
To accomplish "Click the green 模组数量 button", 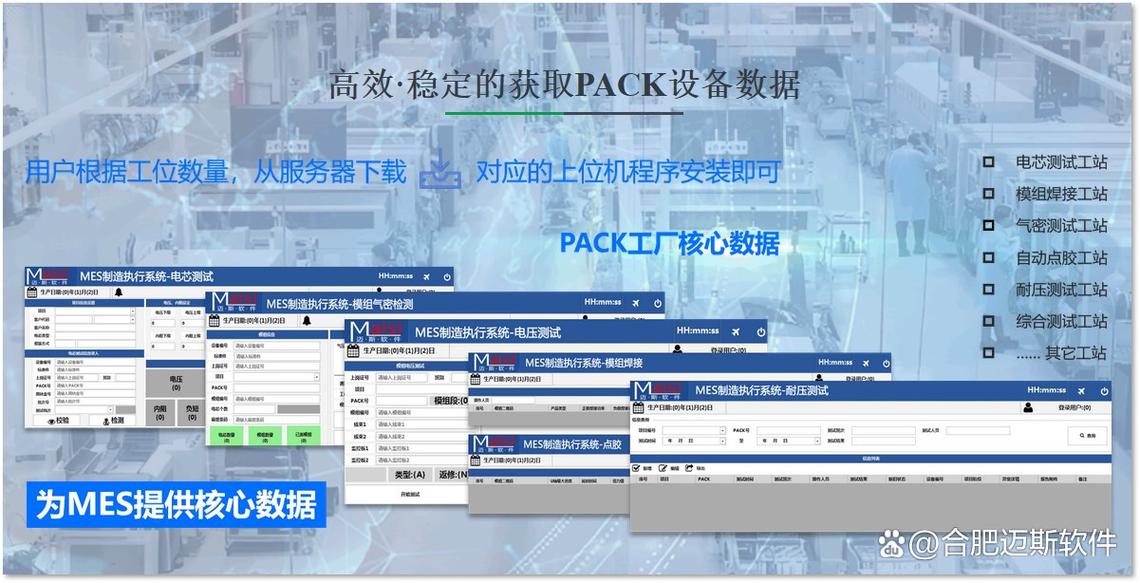I will 265,435.
